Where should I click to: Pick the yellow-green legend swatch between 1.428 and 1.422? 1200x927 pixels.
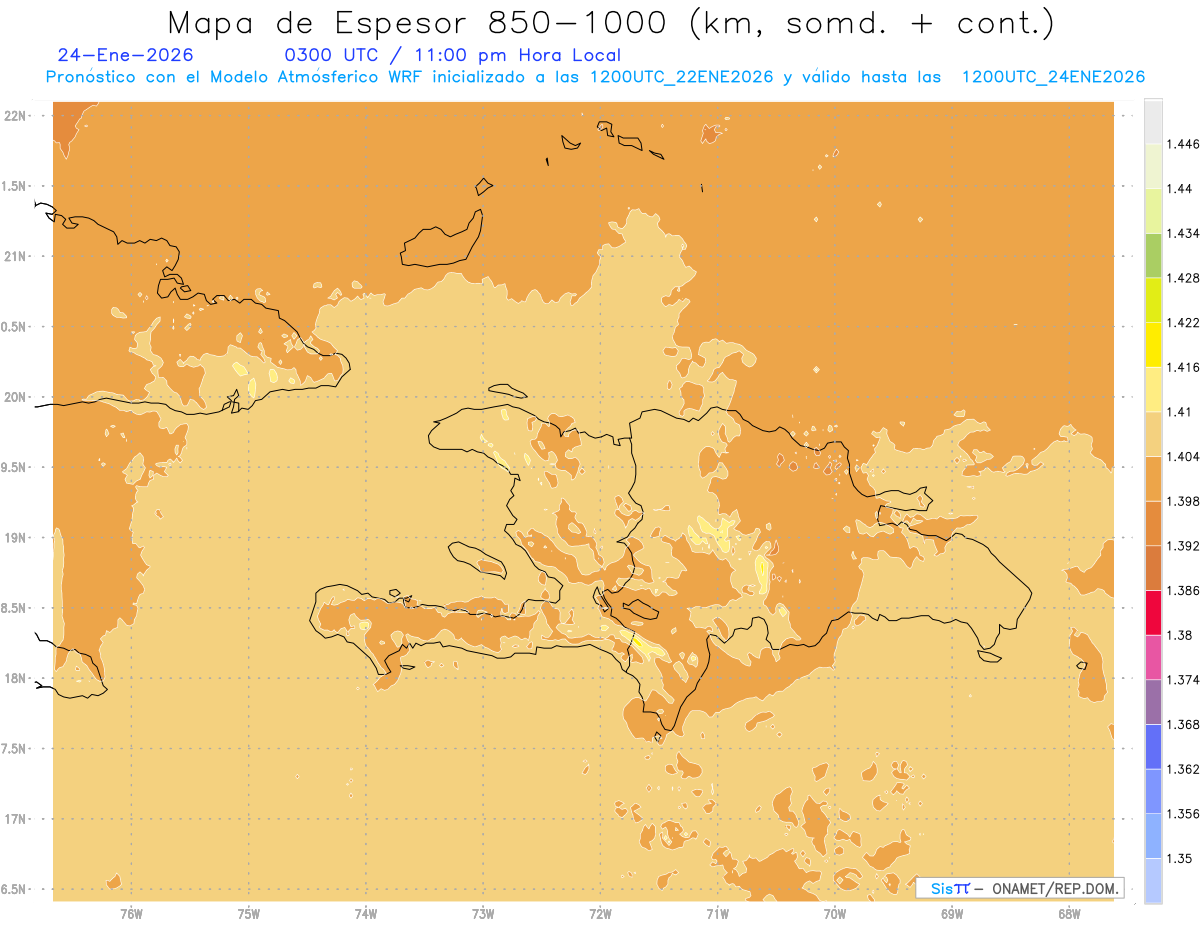(1153, 300)
